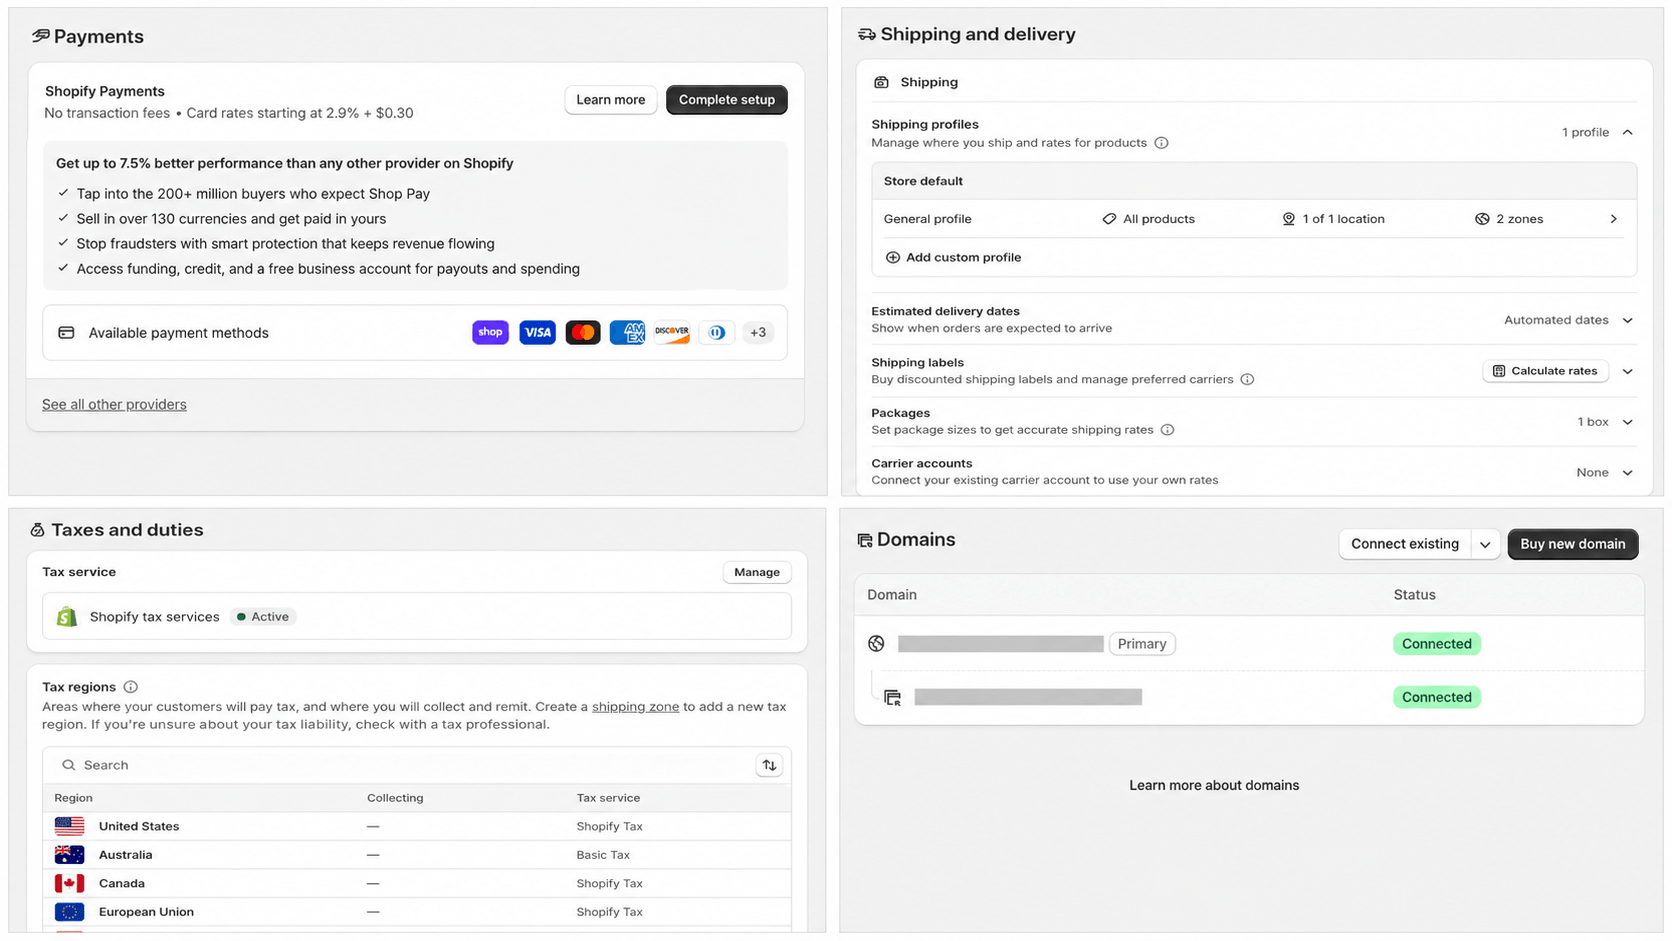
Task: Click the Payments section header icon
Action: [40, 36]
